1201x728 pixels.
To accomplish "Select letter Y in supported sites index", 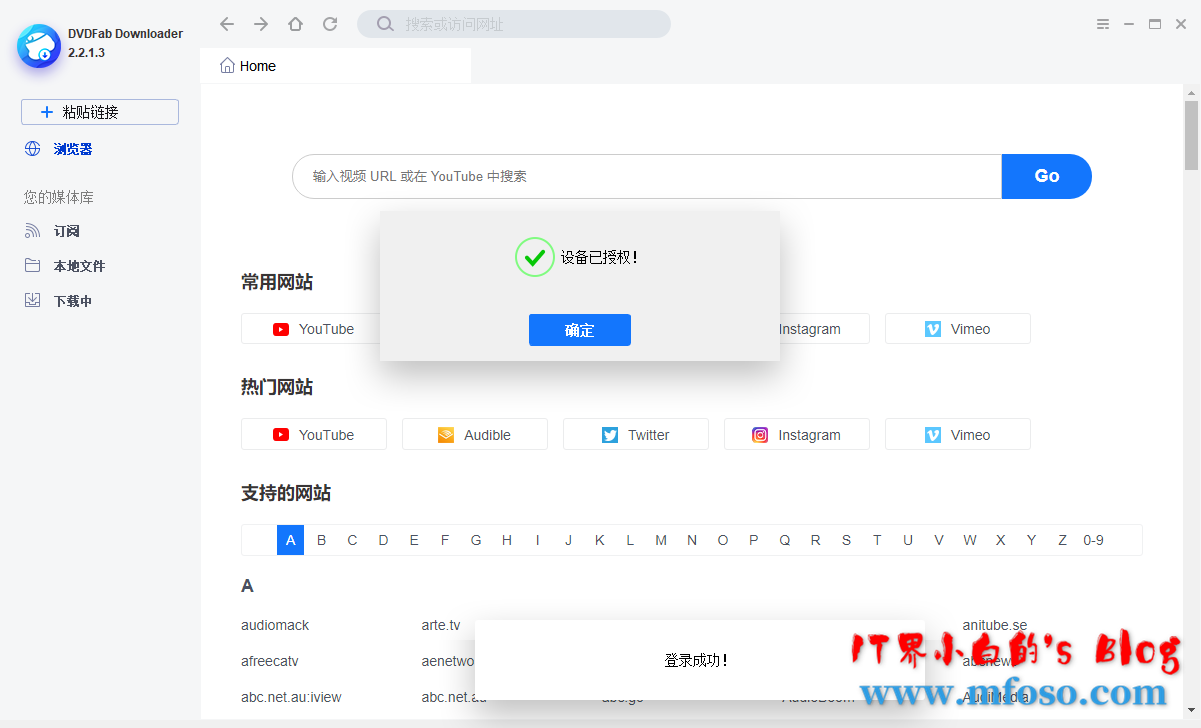I will [1031, 540].
